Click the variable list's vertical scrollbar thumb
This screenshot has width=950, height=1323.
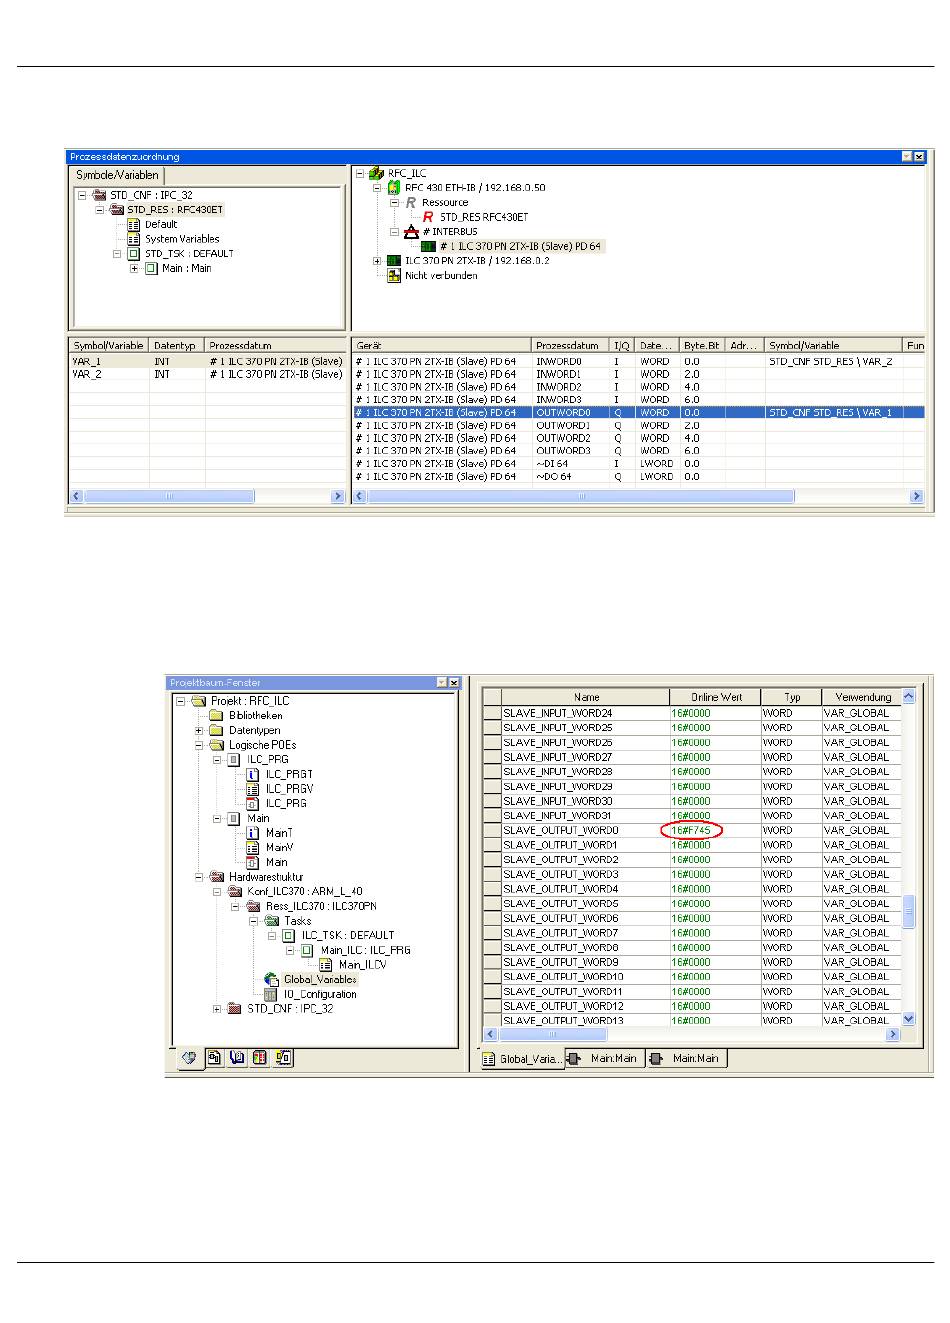908,911
